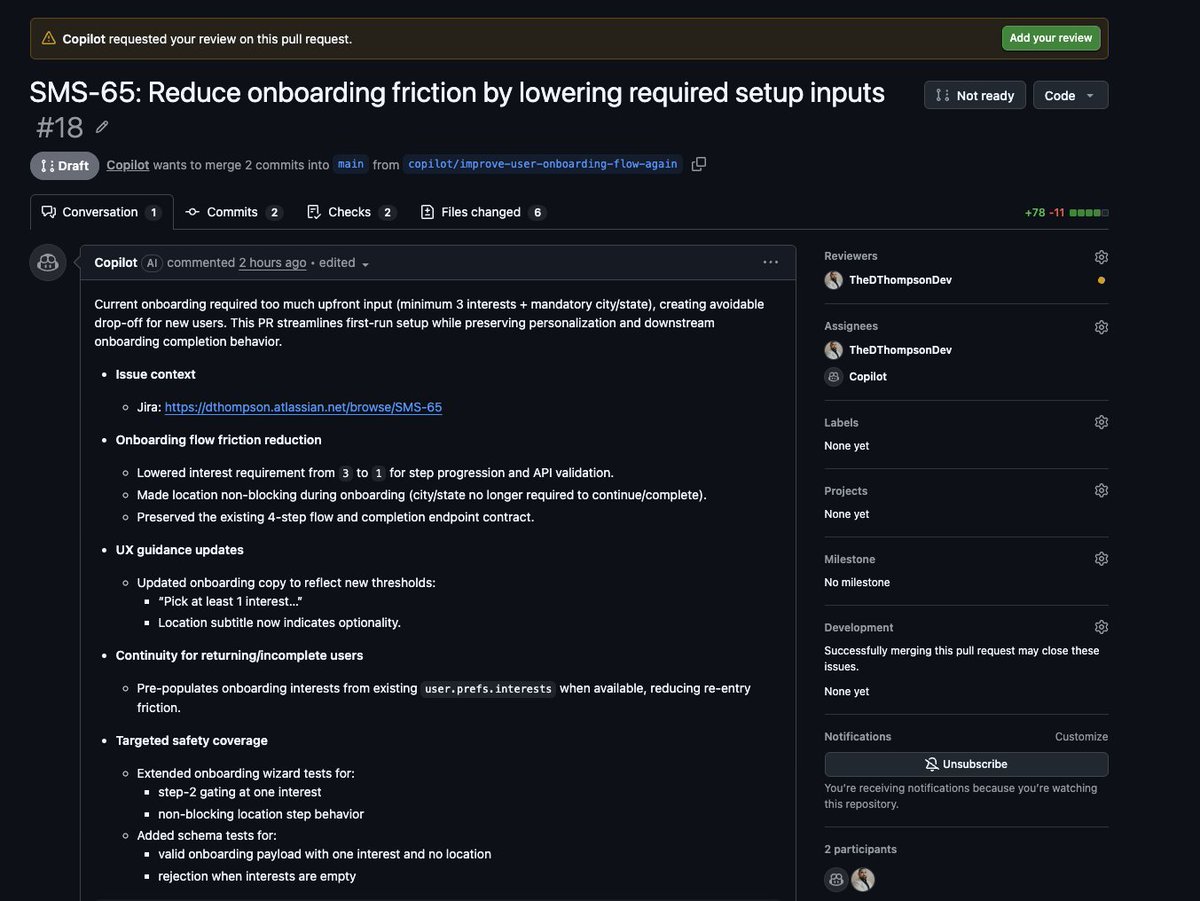Click the warning triangle icon in the banner
Viewport: 1200px width, 901px height.
(48, 39)
